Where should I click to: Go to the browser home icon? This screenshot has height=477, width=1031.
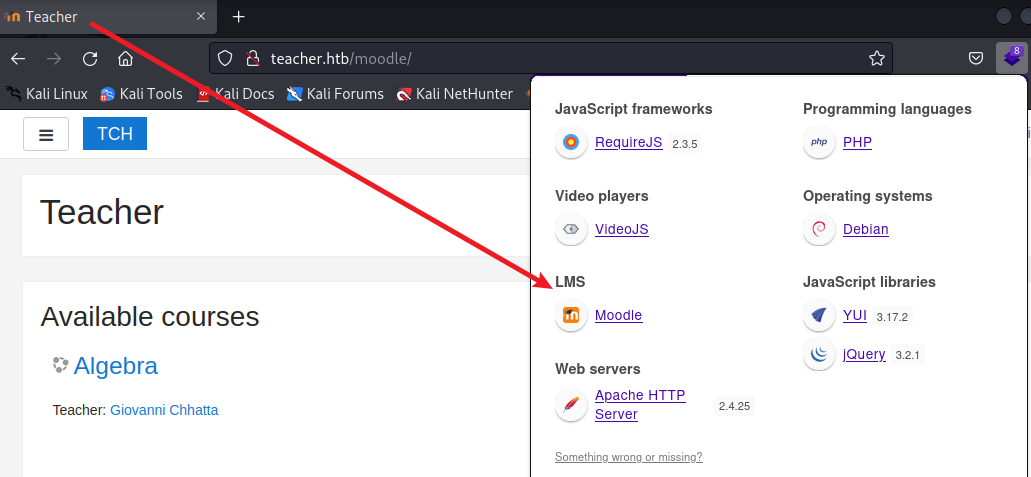pyautogui.click(x=126, y=59)
